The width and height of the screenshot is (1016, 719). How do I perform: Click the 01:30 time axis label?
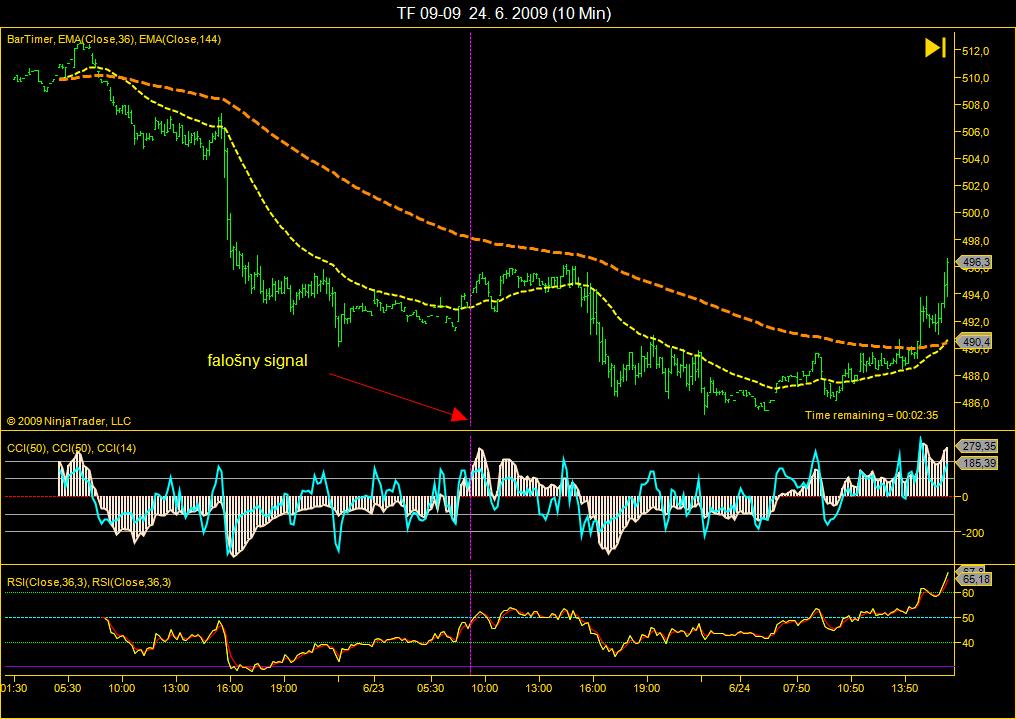tap(14, 688)
